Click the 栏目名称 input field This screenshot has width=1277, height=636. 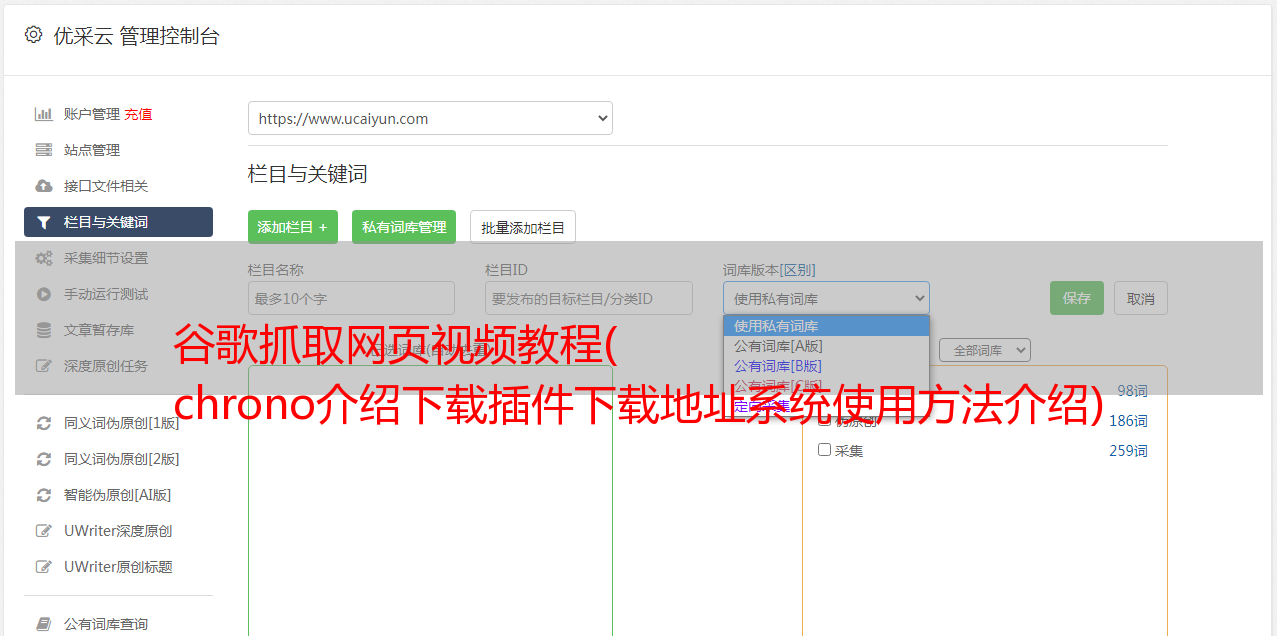tap(351, 298)
